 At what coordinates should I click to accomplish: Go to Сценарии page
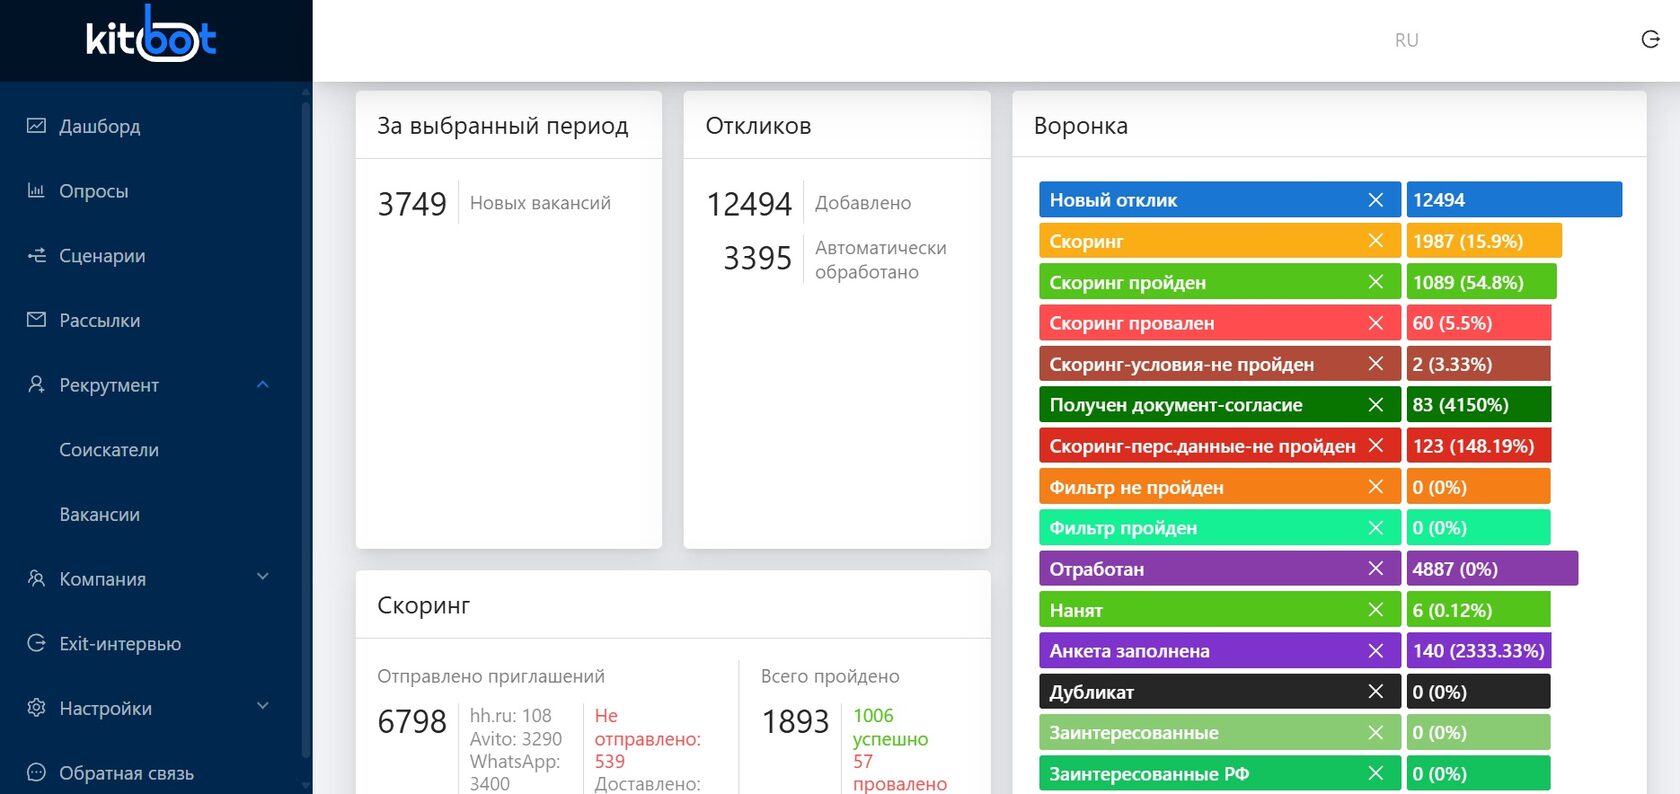[102, 256]
